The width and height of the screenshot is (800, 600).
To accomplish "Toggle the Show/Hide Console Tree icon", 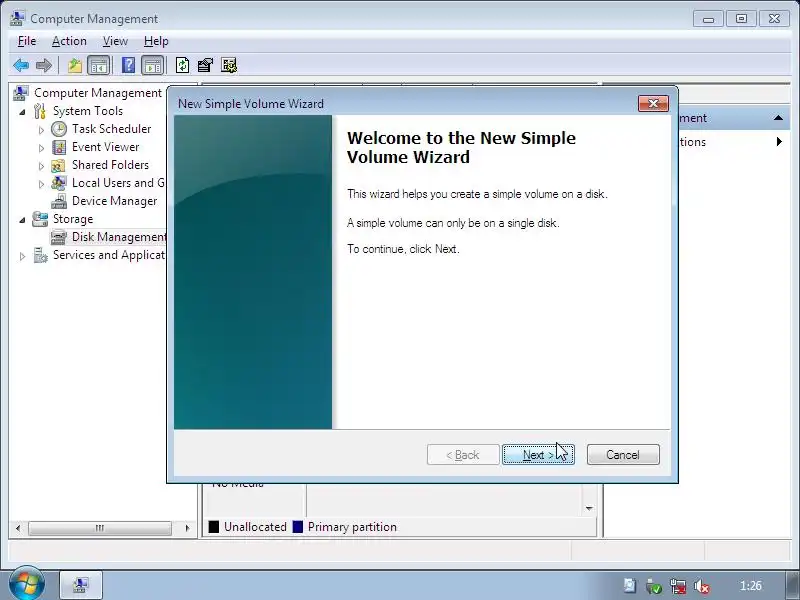I will pos(98,65).
